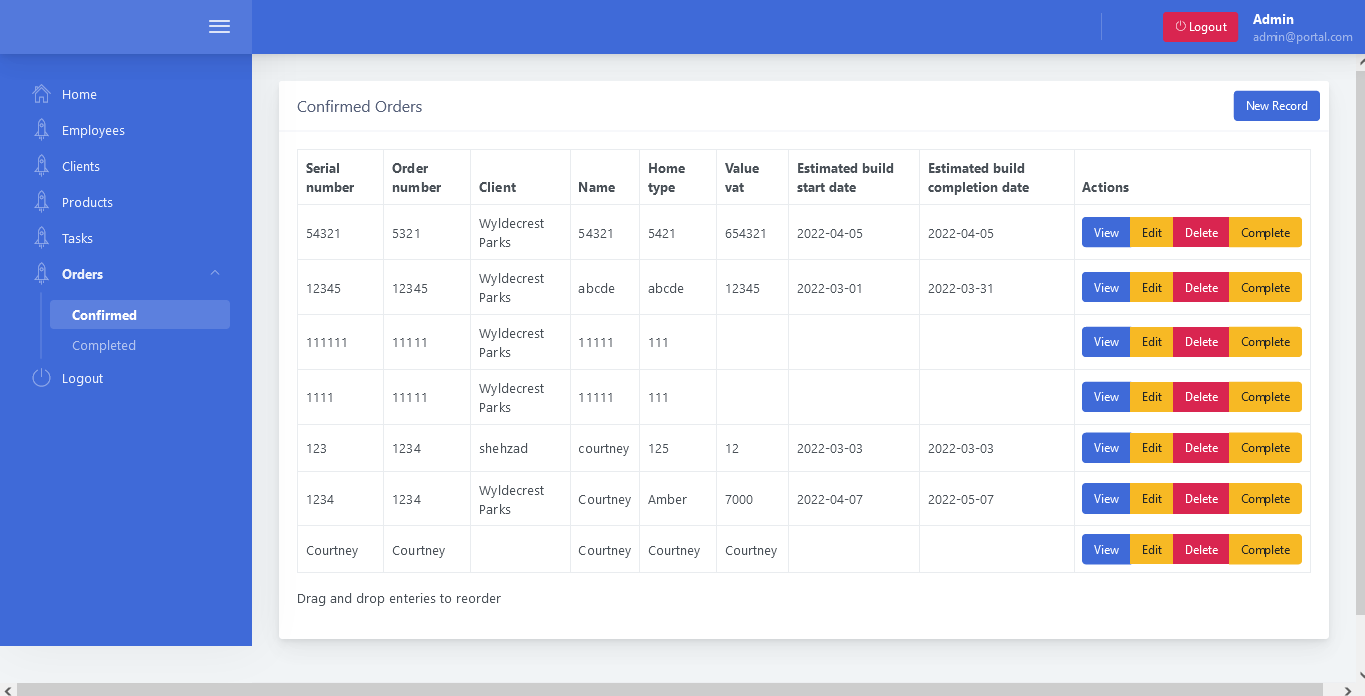Open the Employees menu item
The height and width of the screenshot is (696, 1365).
click(x=93, y=130)
